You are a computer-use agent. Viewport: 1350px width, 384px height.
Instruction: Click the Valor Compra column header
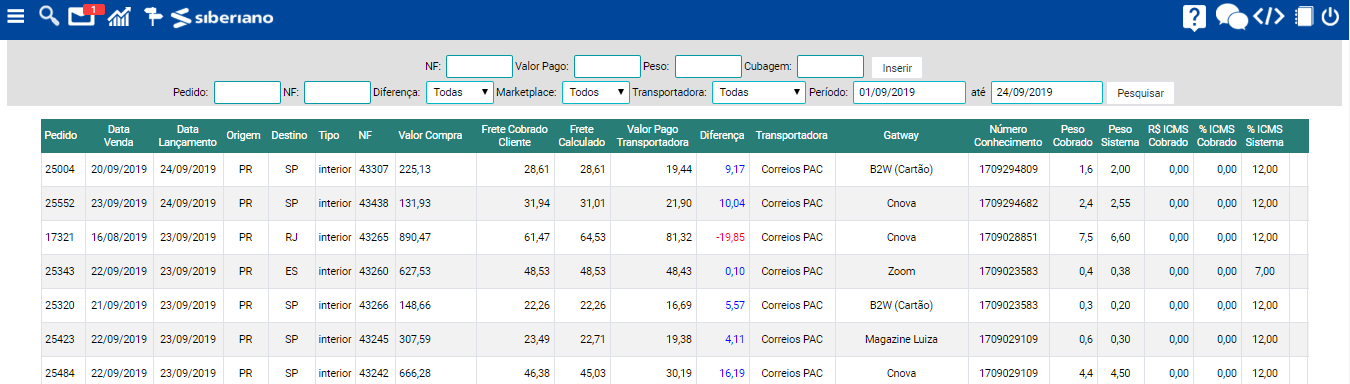(x=430, y=135)
